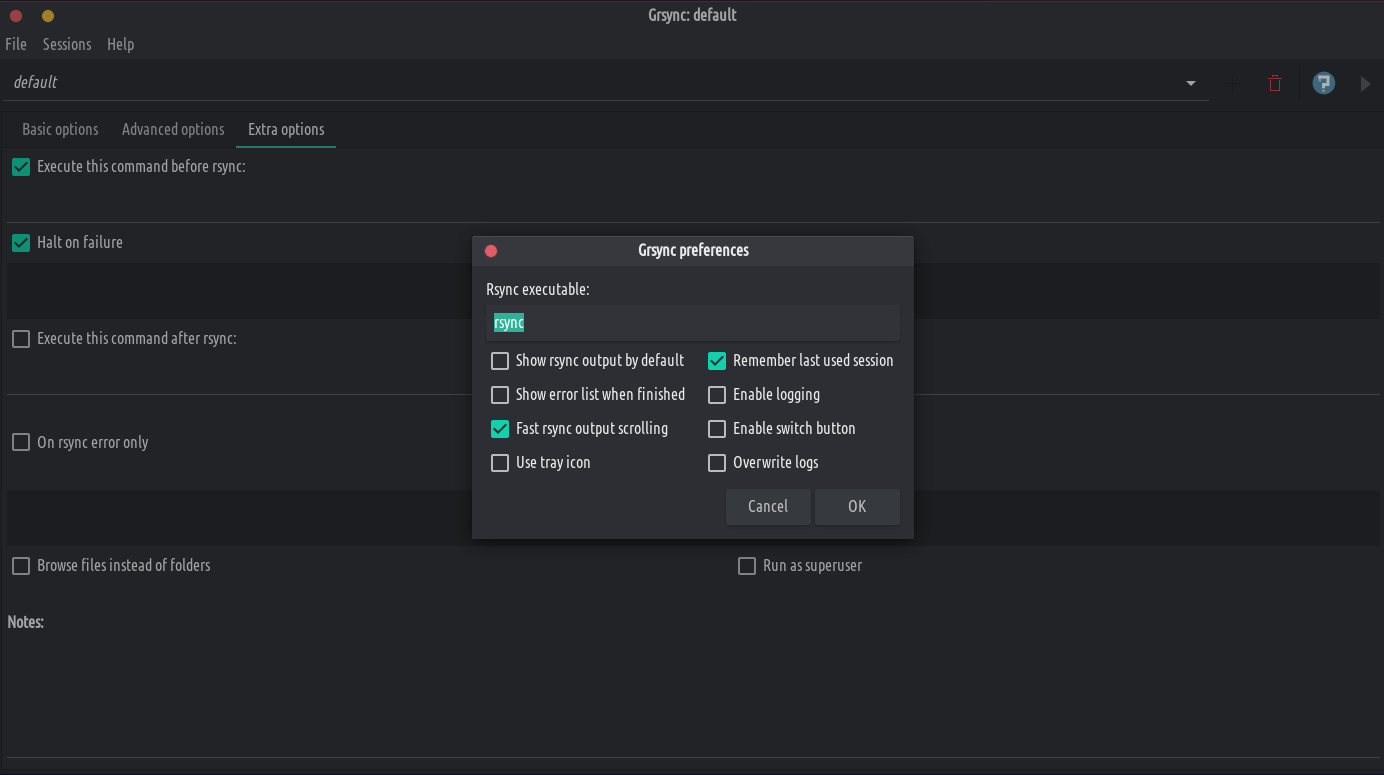Minimize the Grsync main window with yellow dot
The width and height of the screenshot is (1384, 775).
click(48, 16)
